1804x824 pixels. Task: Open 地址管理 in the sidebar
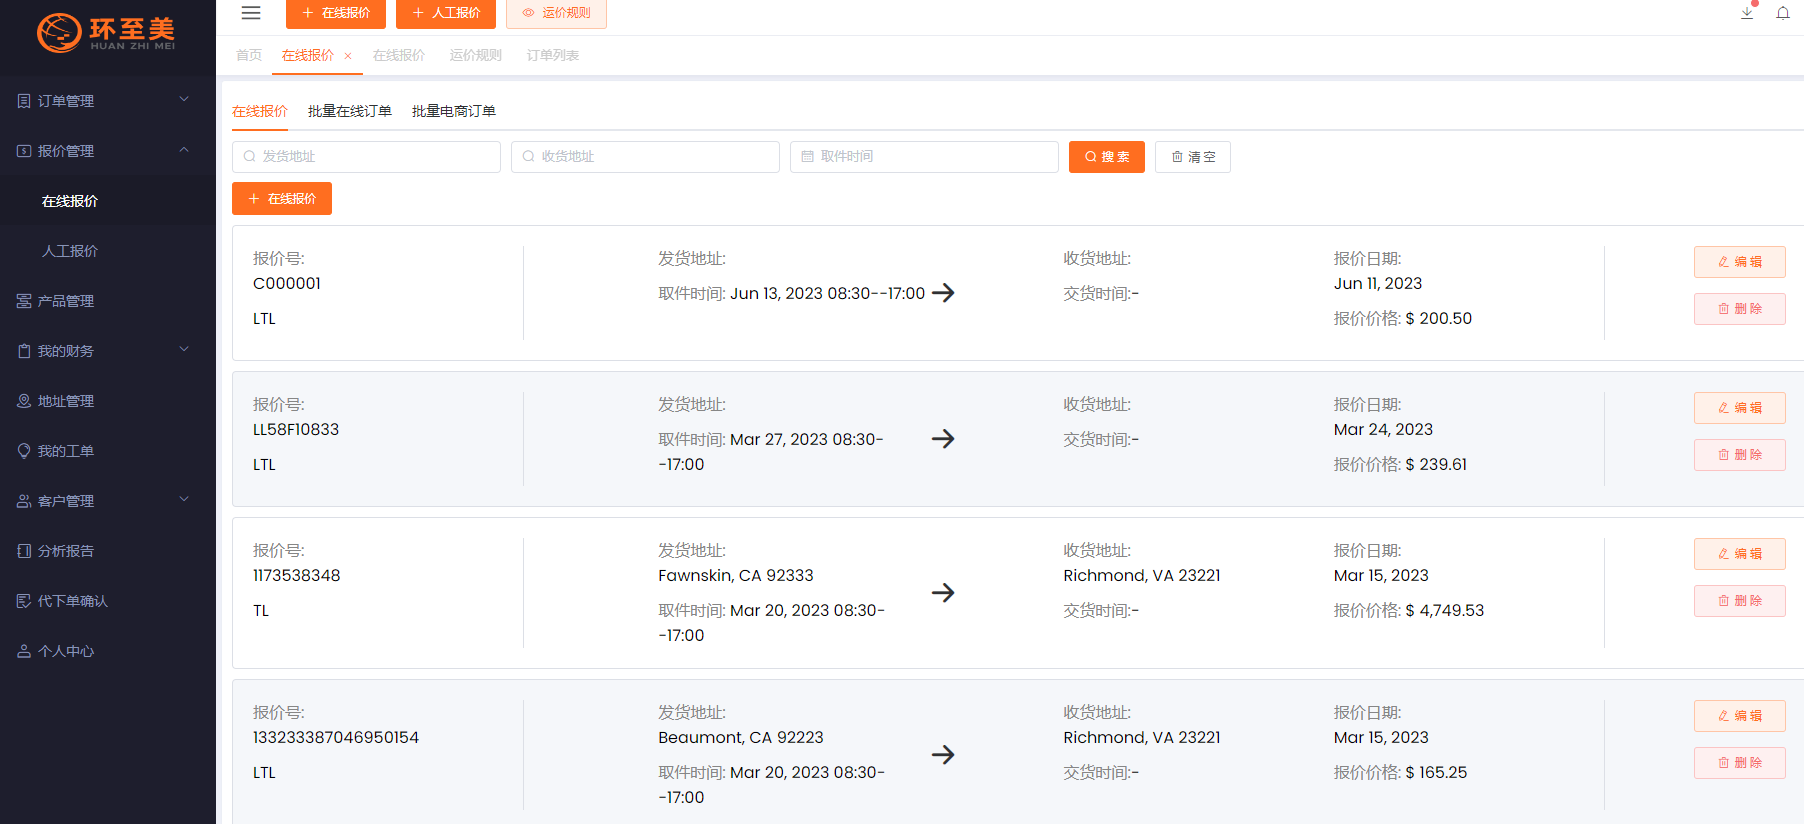(x=66, y=401)
